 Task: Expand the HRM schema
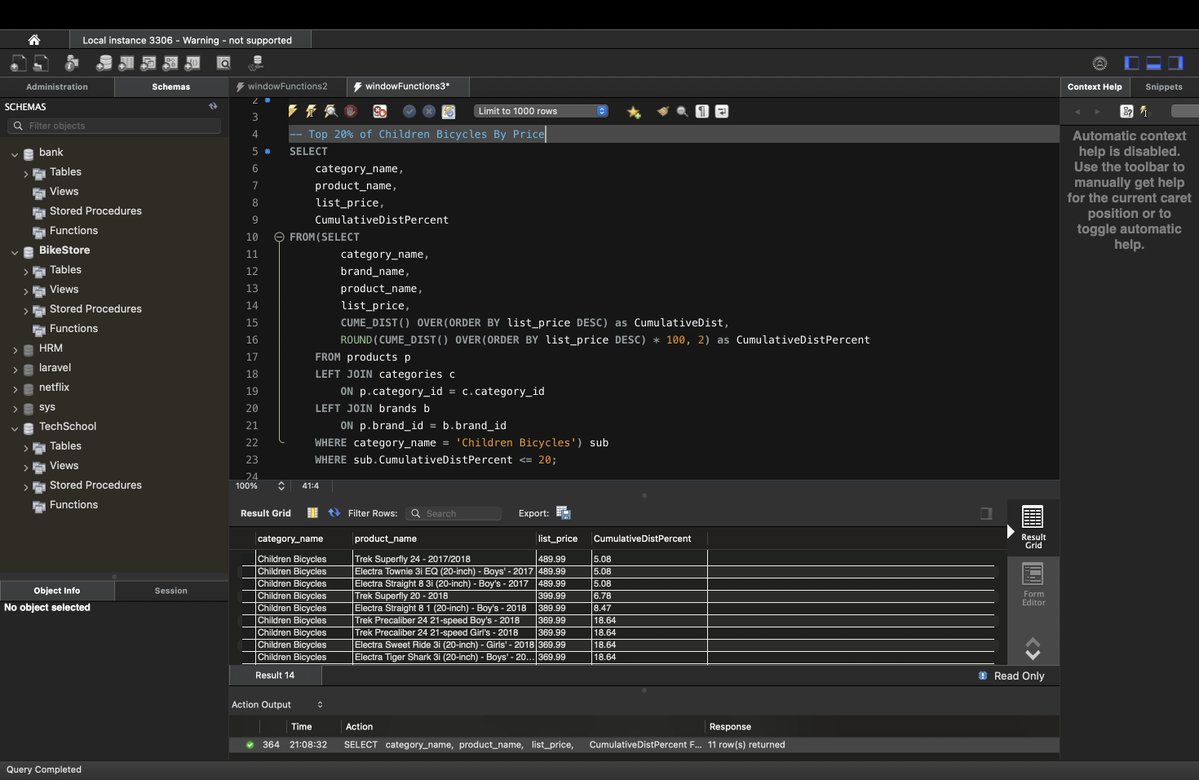(15, 349)
